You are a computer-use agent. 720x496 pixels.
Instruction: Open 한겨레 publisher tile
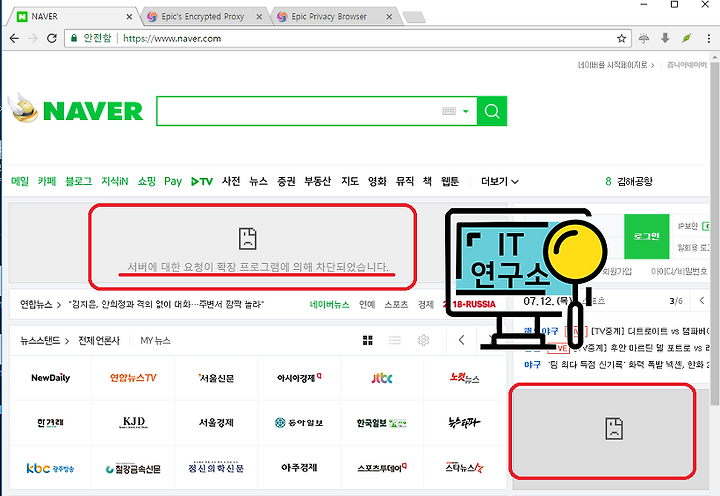pos(51,423)
